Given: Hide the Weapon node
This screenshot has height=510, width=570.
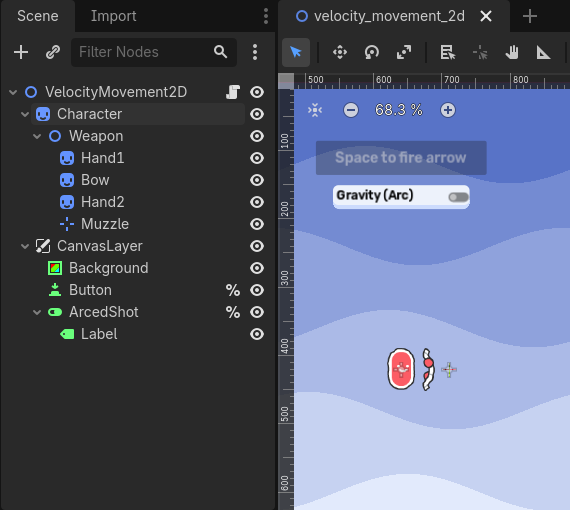Looking at the screenshot, I should coord(257,136).
